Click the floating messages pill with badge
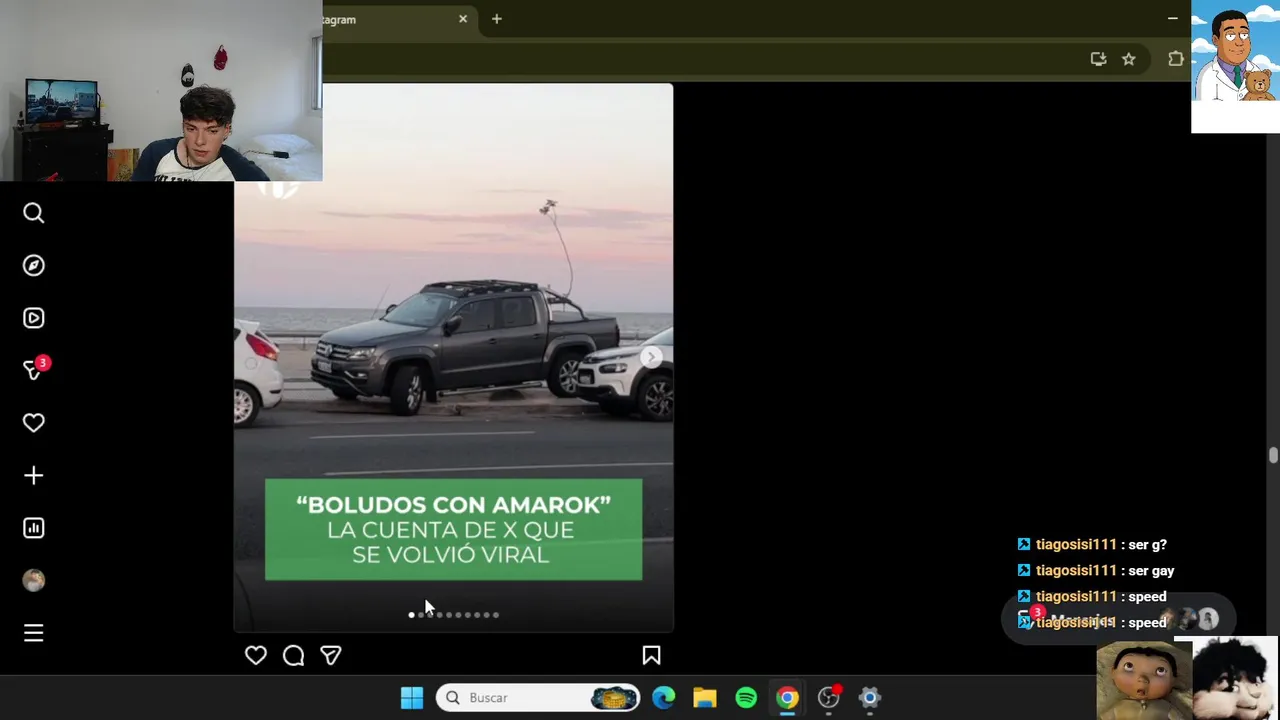 tap(1118, 620)
